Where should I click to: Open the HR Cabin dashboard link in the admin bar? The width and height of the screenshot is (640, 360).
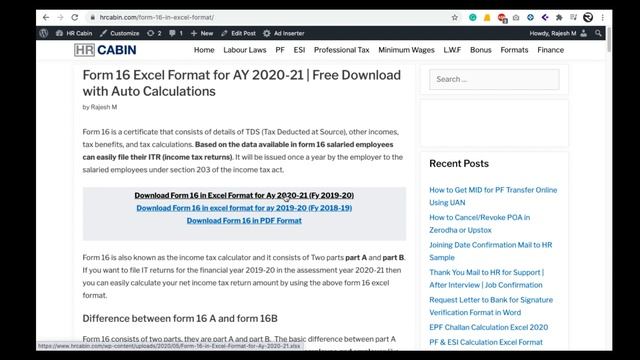[74, 33]
